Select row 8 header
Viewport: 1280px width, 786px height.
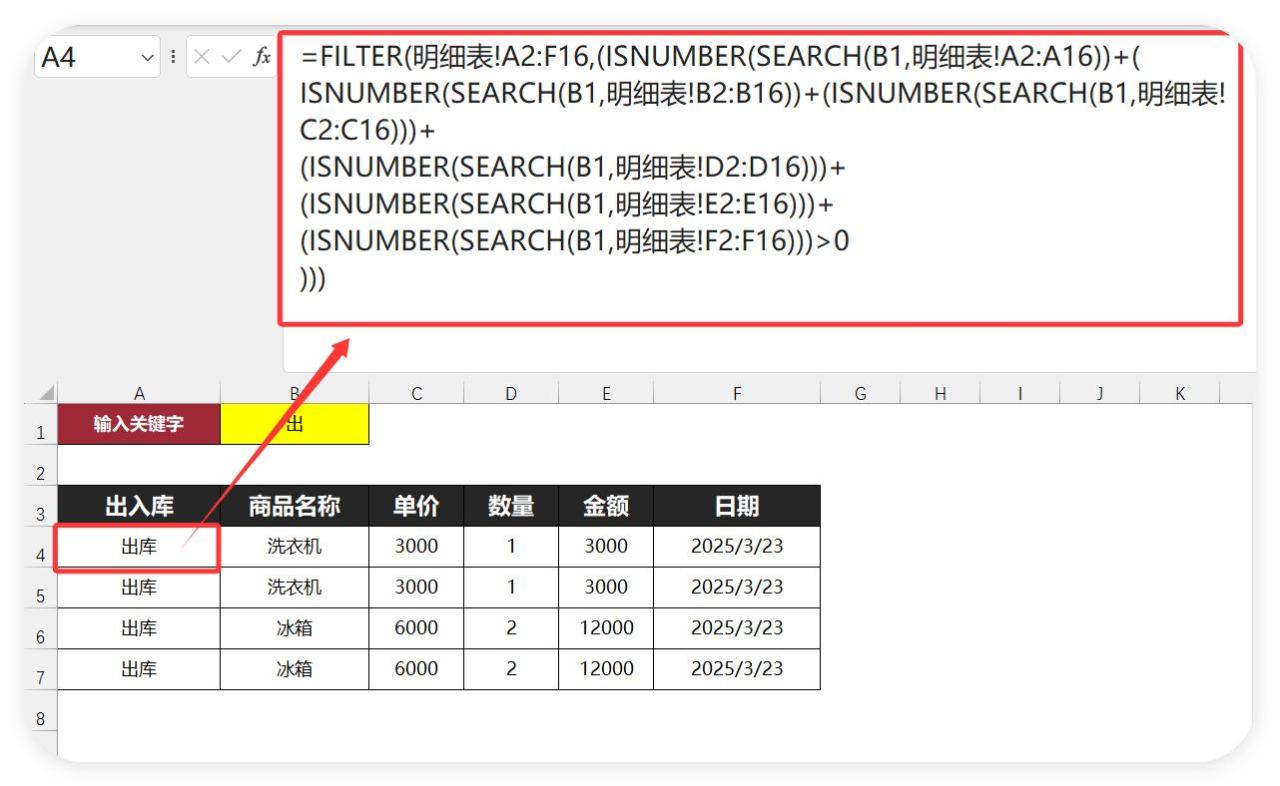tap(42, 710)
